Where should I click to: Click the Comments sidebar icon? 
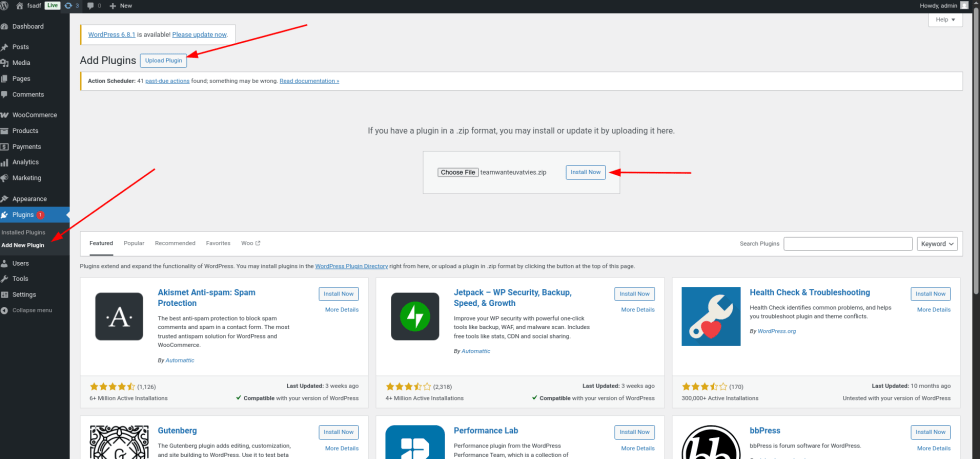point(5,94)
